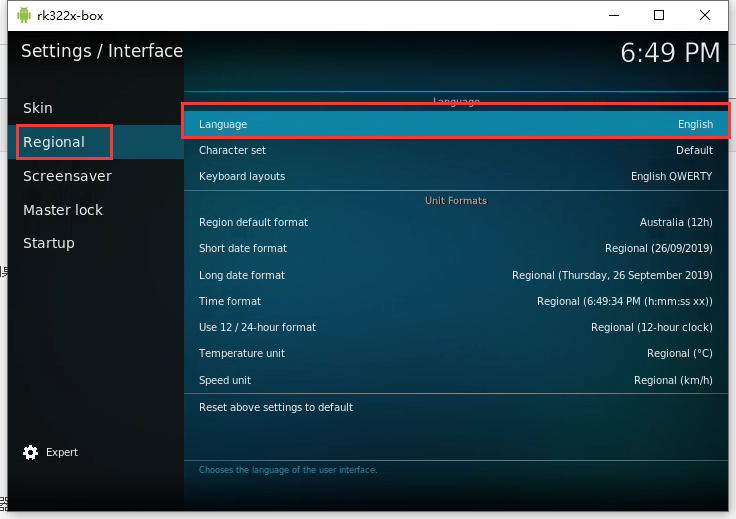
Task: Click the Regional (6:49:34 PM) time value
Action: (x=624, y=301)
